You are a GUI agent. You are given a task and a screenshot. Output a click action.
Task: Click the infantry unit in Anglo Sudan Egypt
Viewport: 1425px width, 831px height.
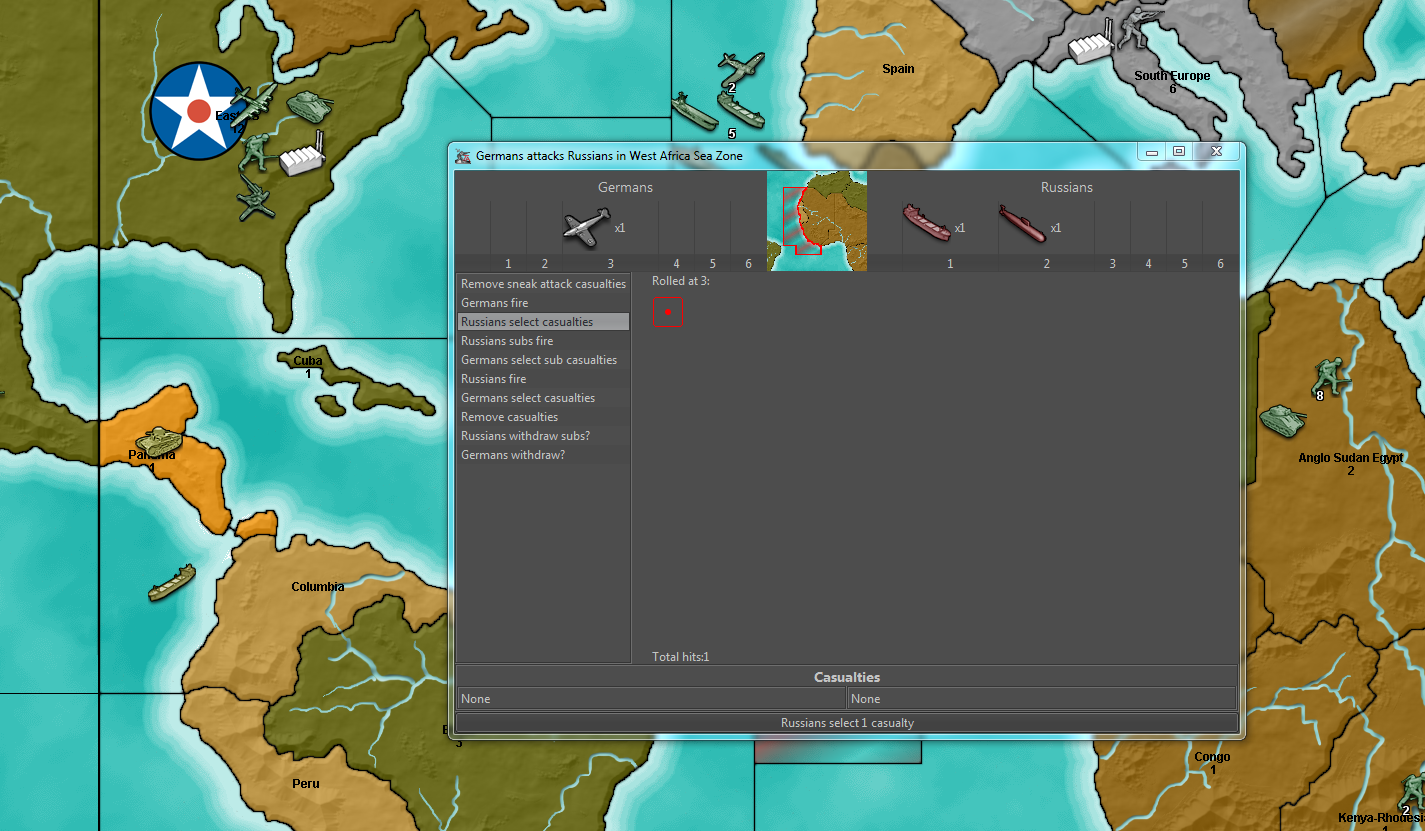(1331, 377)
